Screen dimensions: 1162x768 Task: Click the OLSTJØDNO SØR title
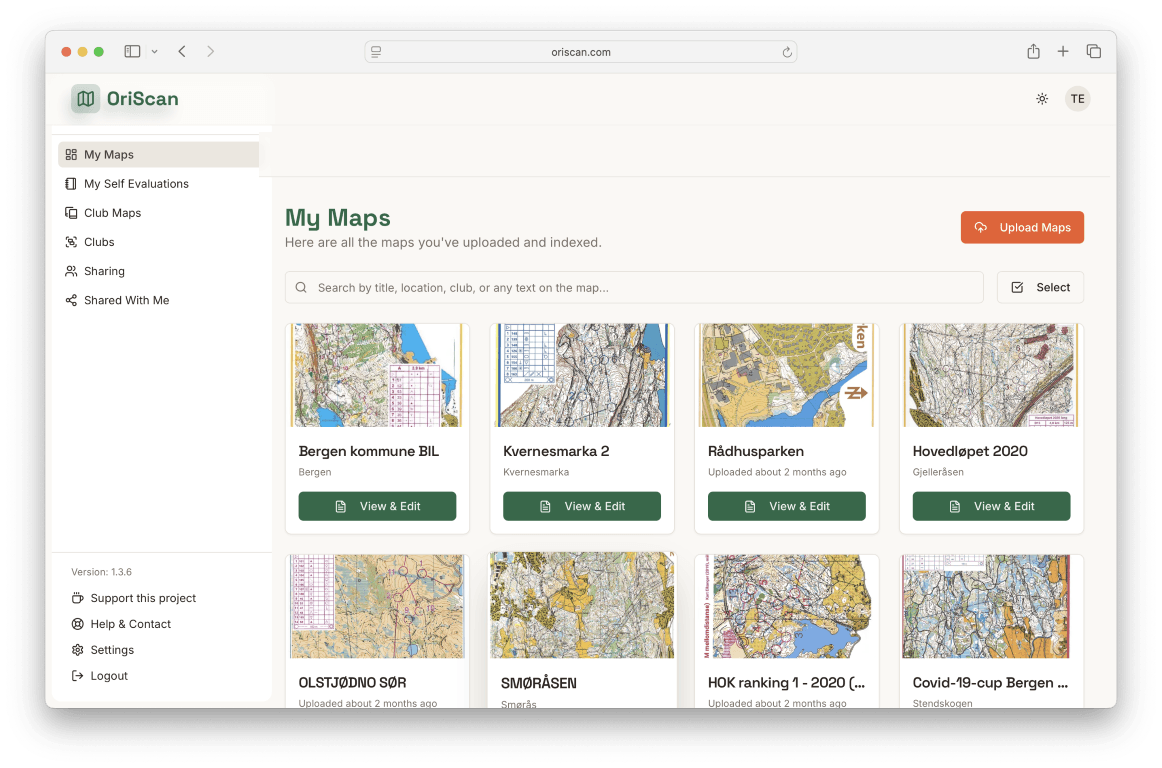click(352, 683)
